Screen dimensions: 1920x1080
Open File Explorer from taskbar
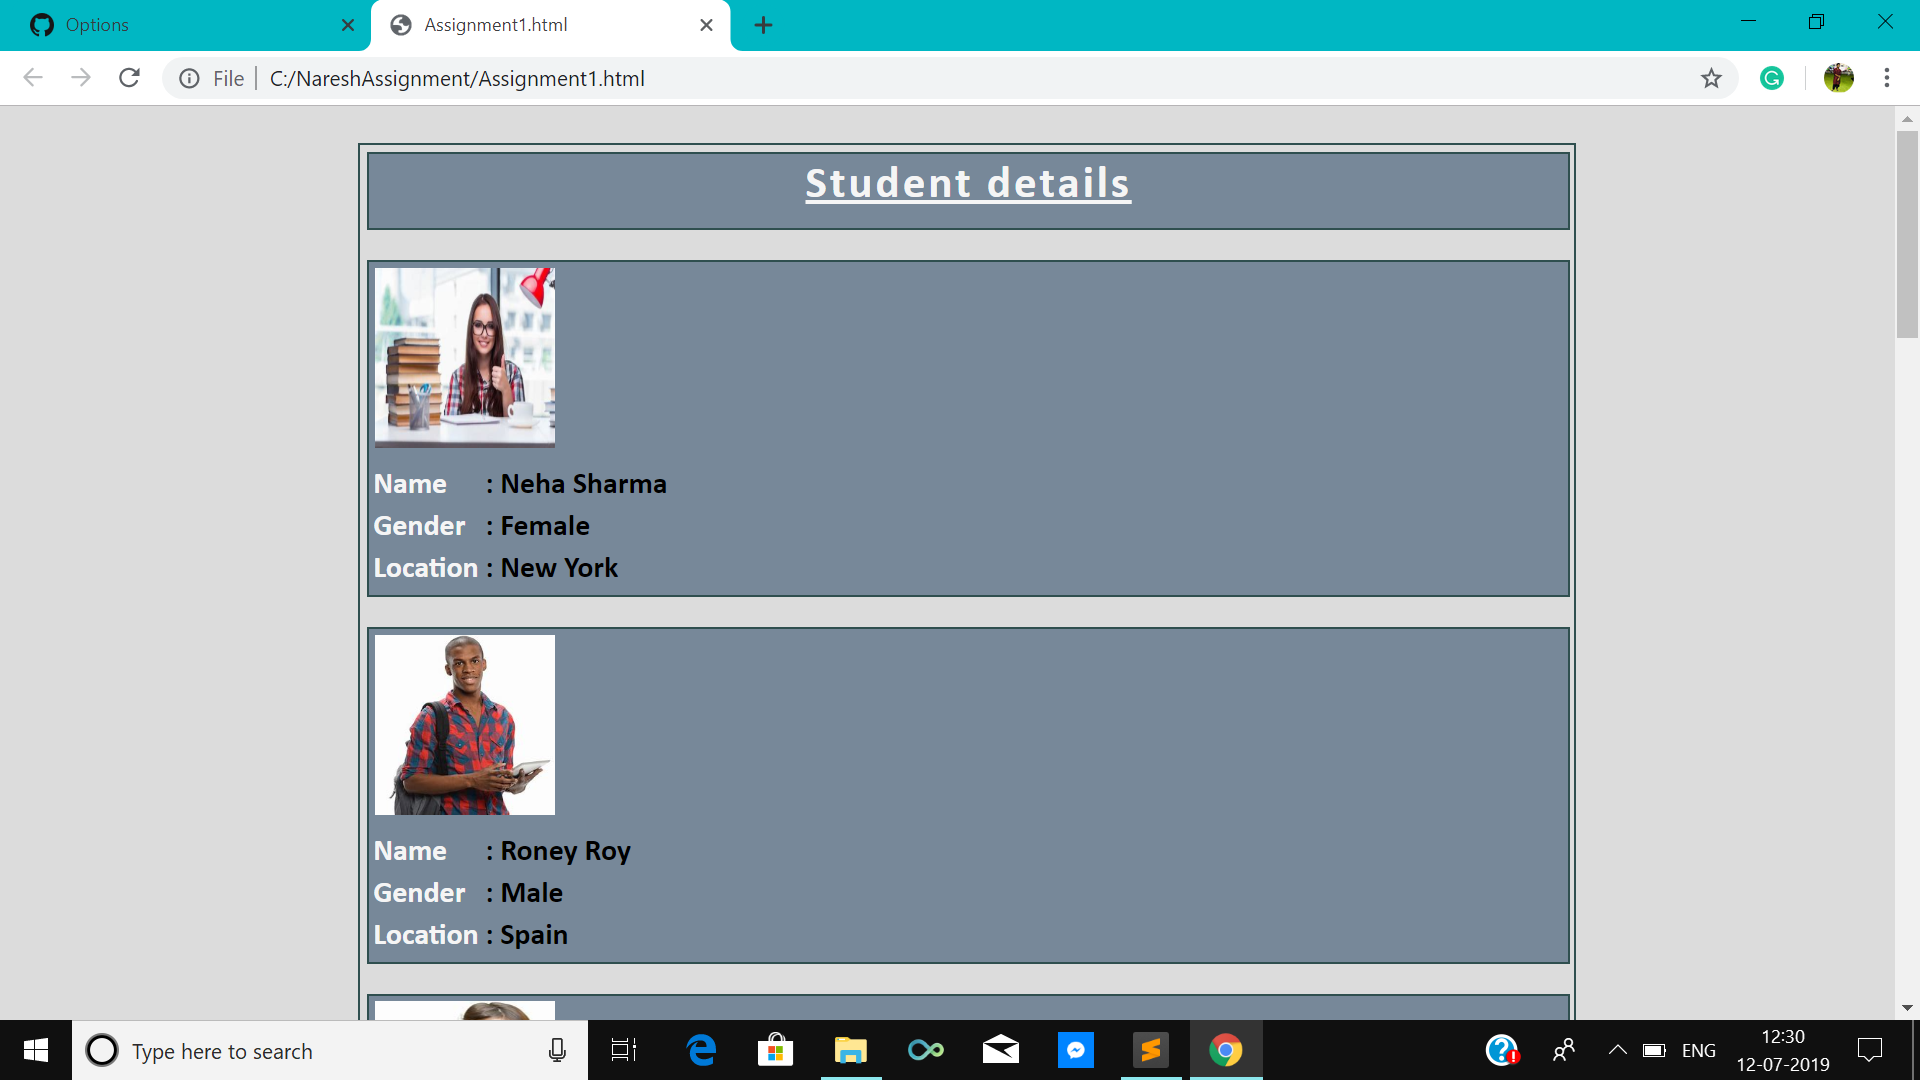tap(850, 1050)
